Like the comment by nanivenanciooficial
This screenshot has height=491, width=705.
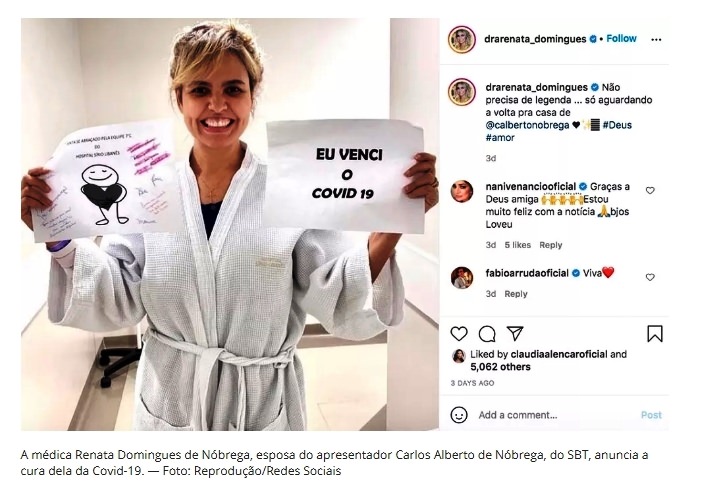click(650, 191)
